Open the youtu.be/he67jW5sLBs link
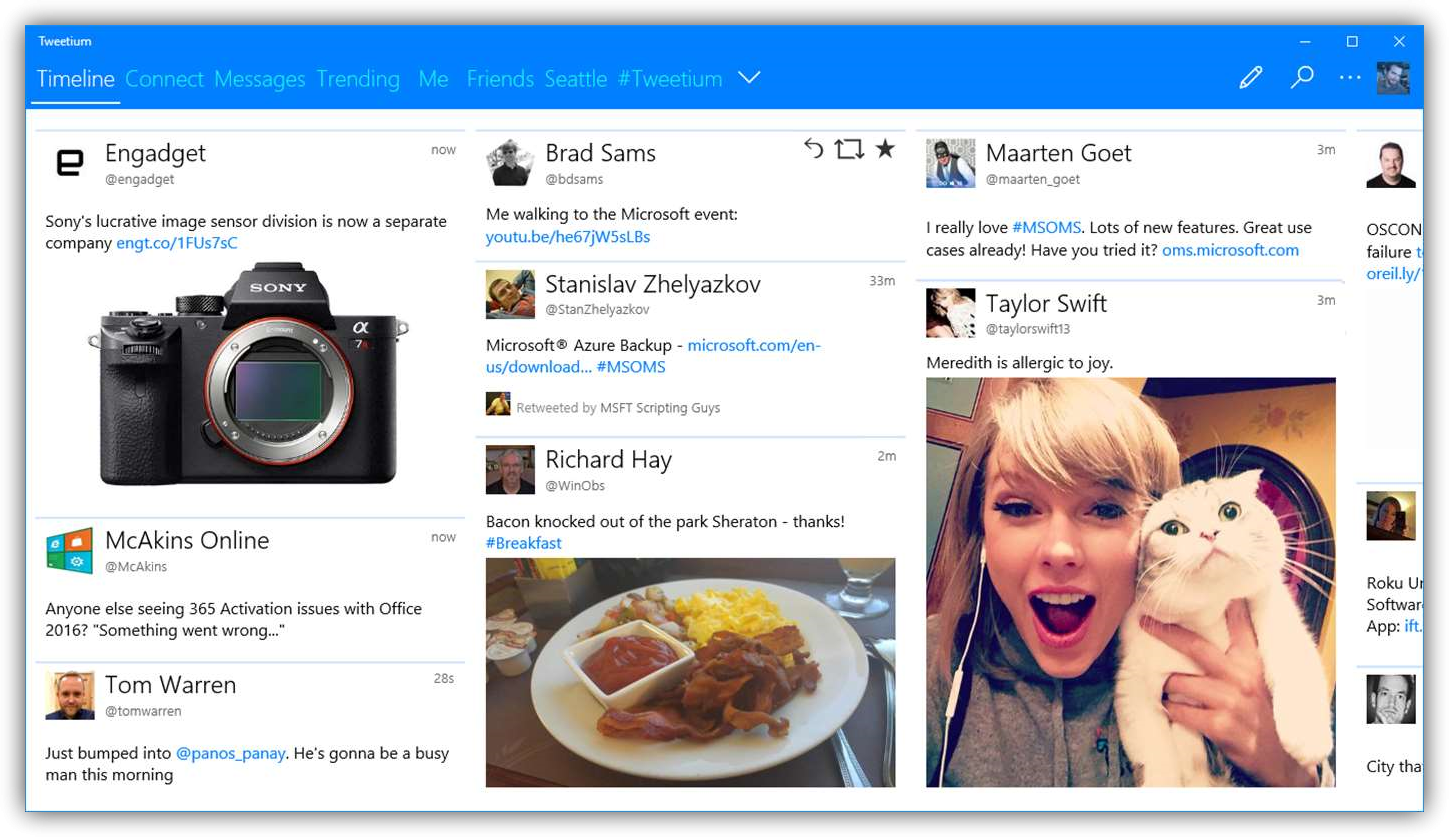Screen dimensions: 1449x837 (568, 237)
